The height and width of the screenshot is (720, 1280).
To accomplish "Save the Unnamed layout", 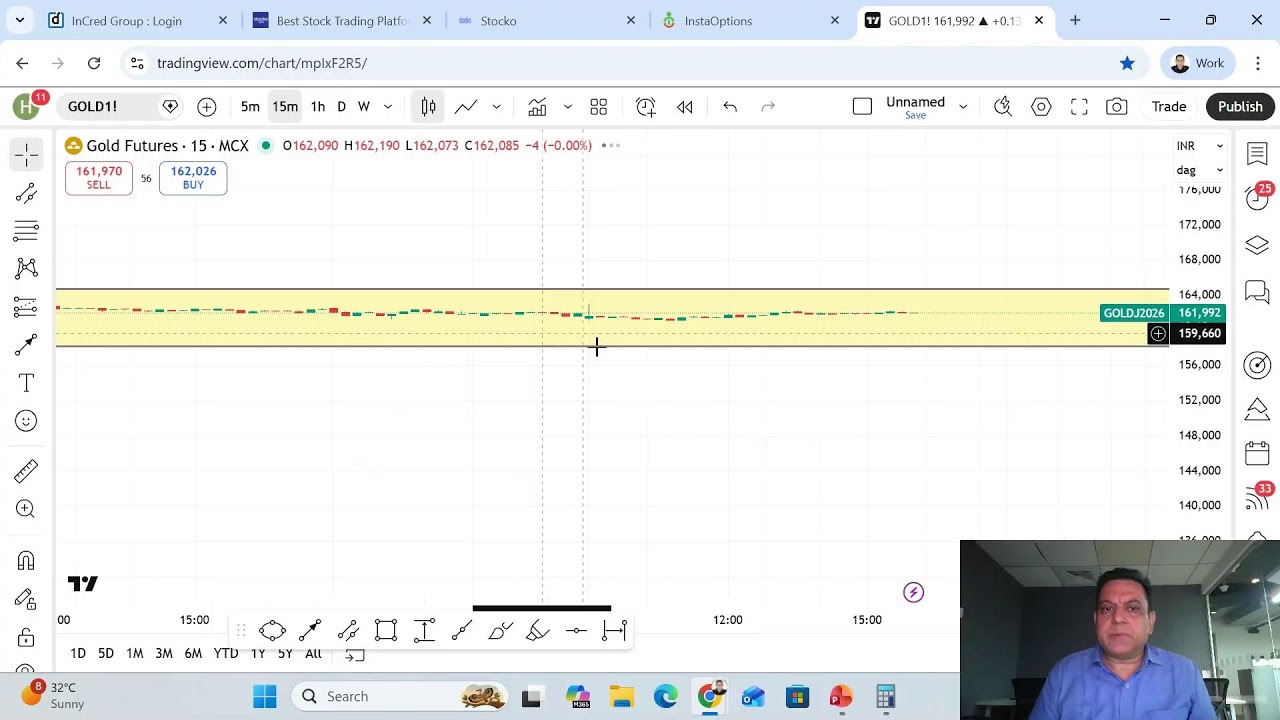I will pyautogui.click(x=915, y=116).
